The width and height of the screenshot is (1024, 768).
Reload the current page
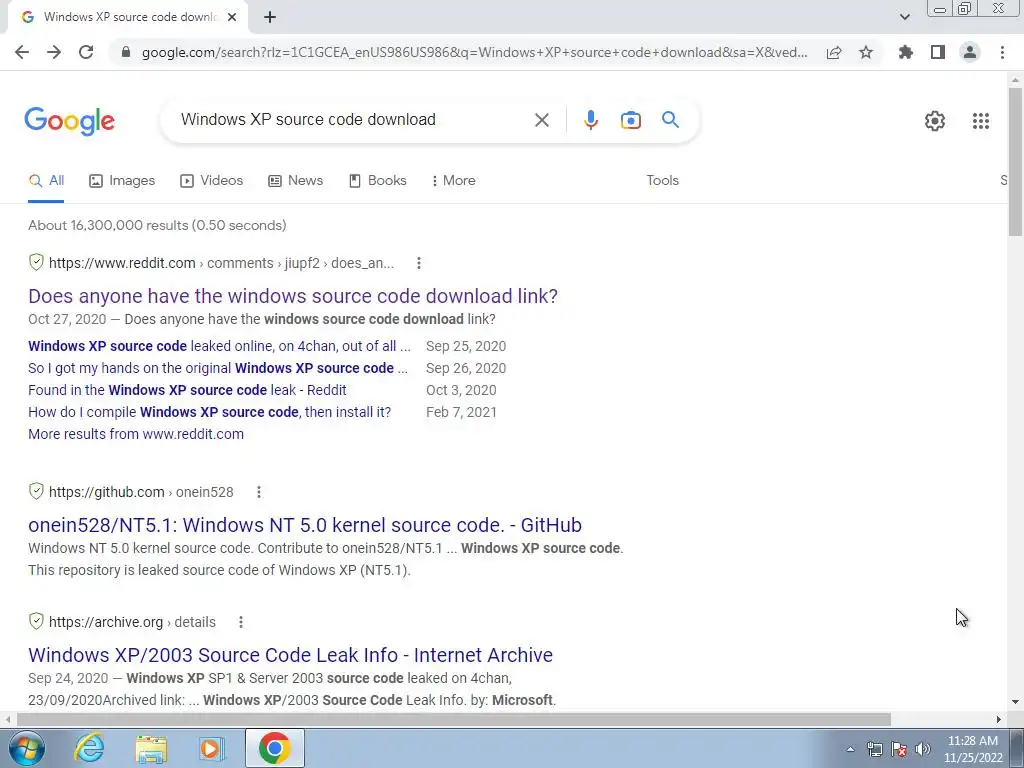(x=86, y=52)
